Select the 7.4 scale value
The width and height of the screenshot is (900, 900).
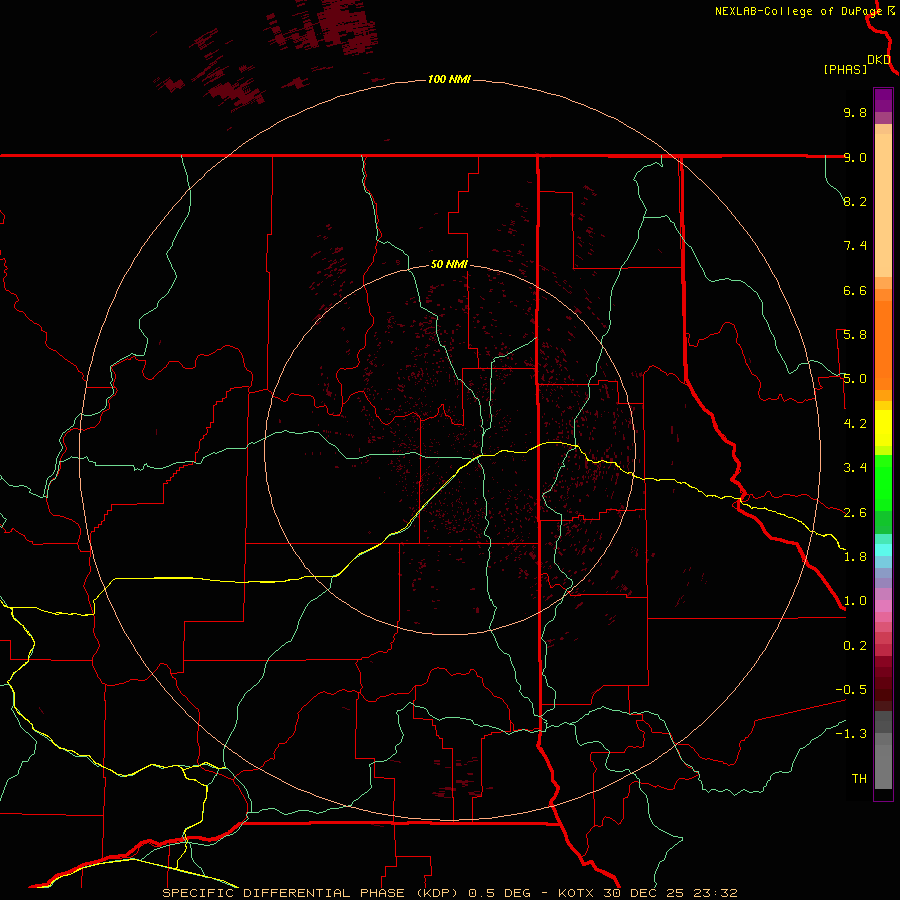(x=855, y=246)
